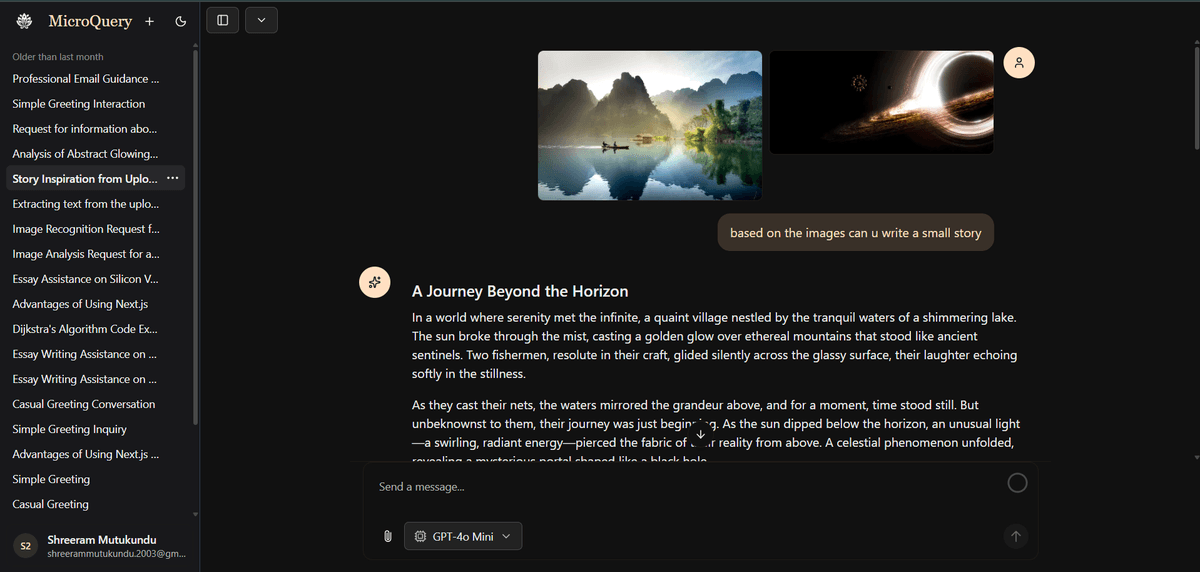Click the user avatar icon beside images

pos(1018,63)
